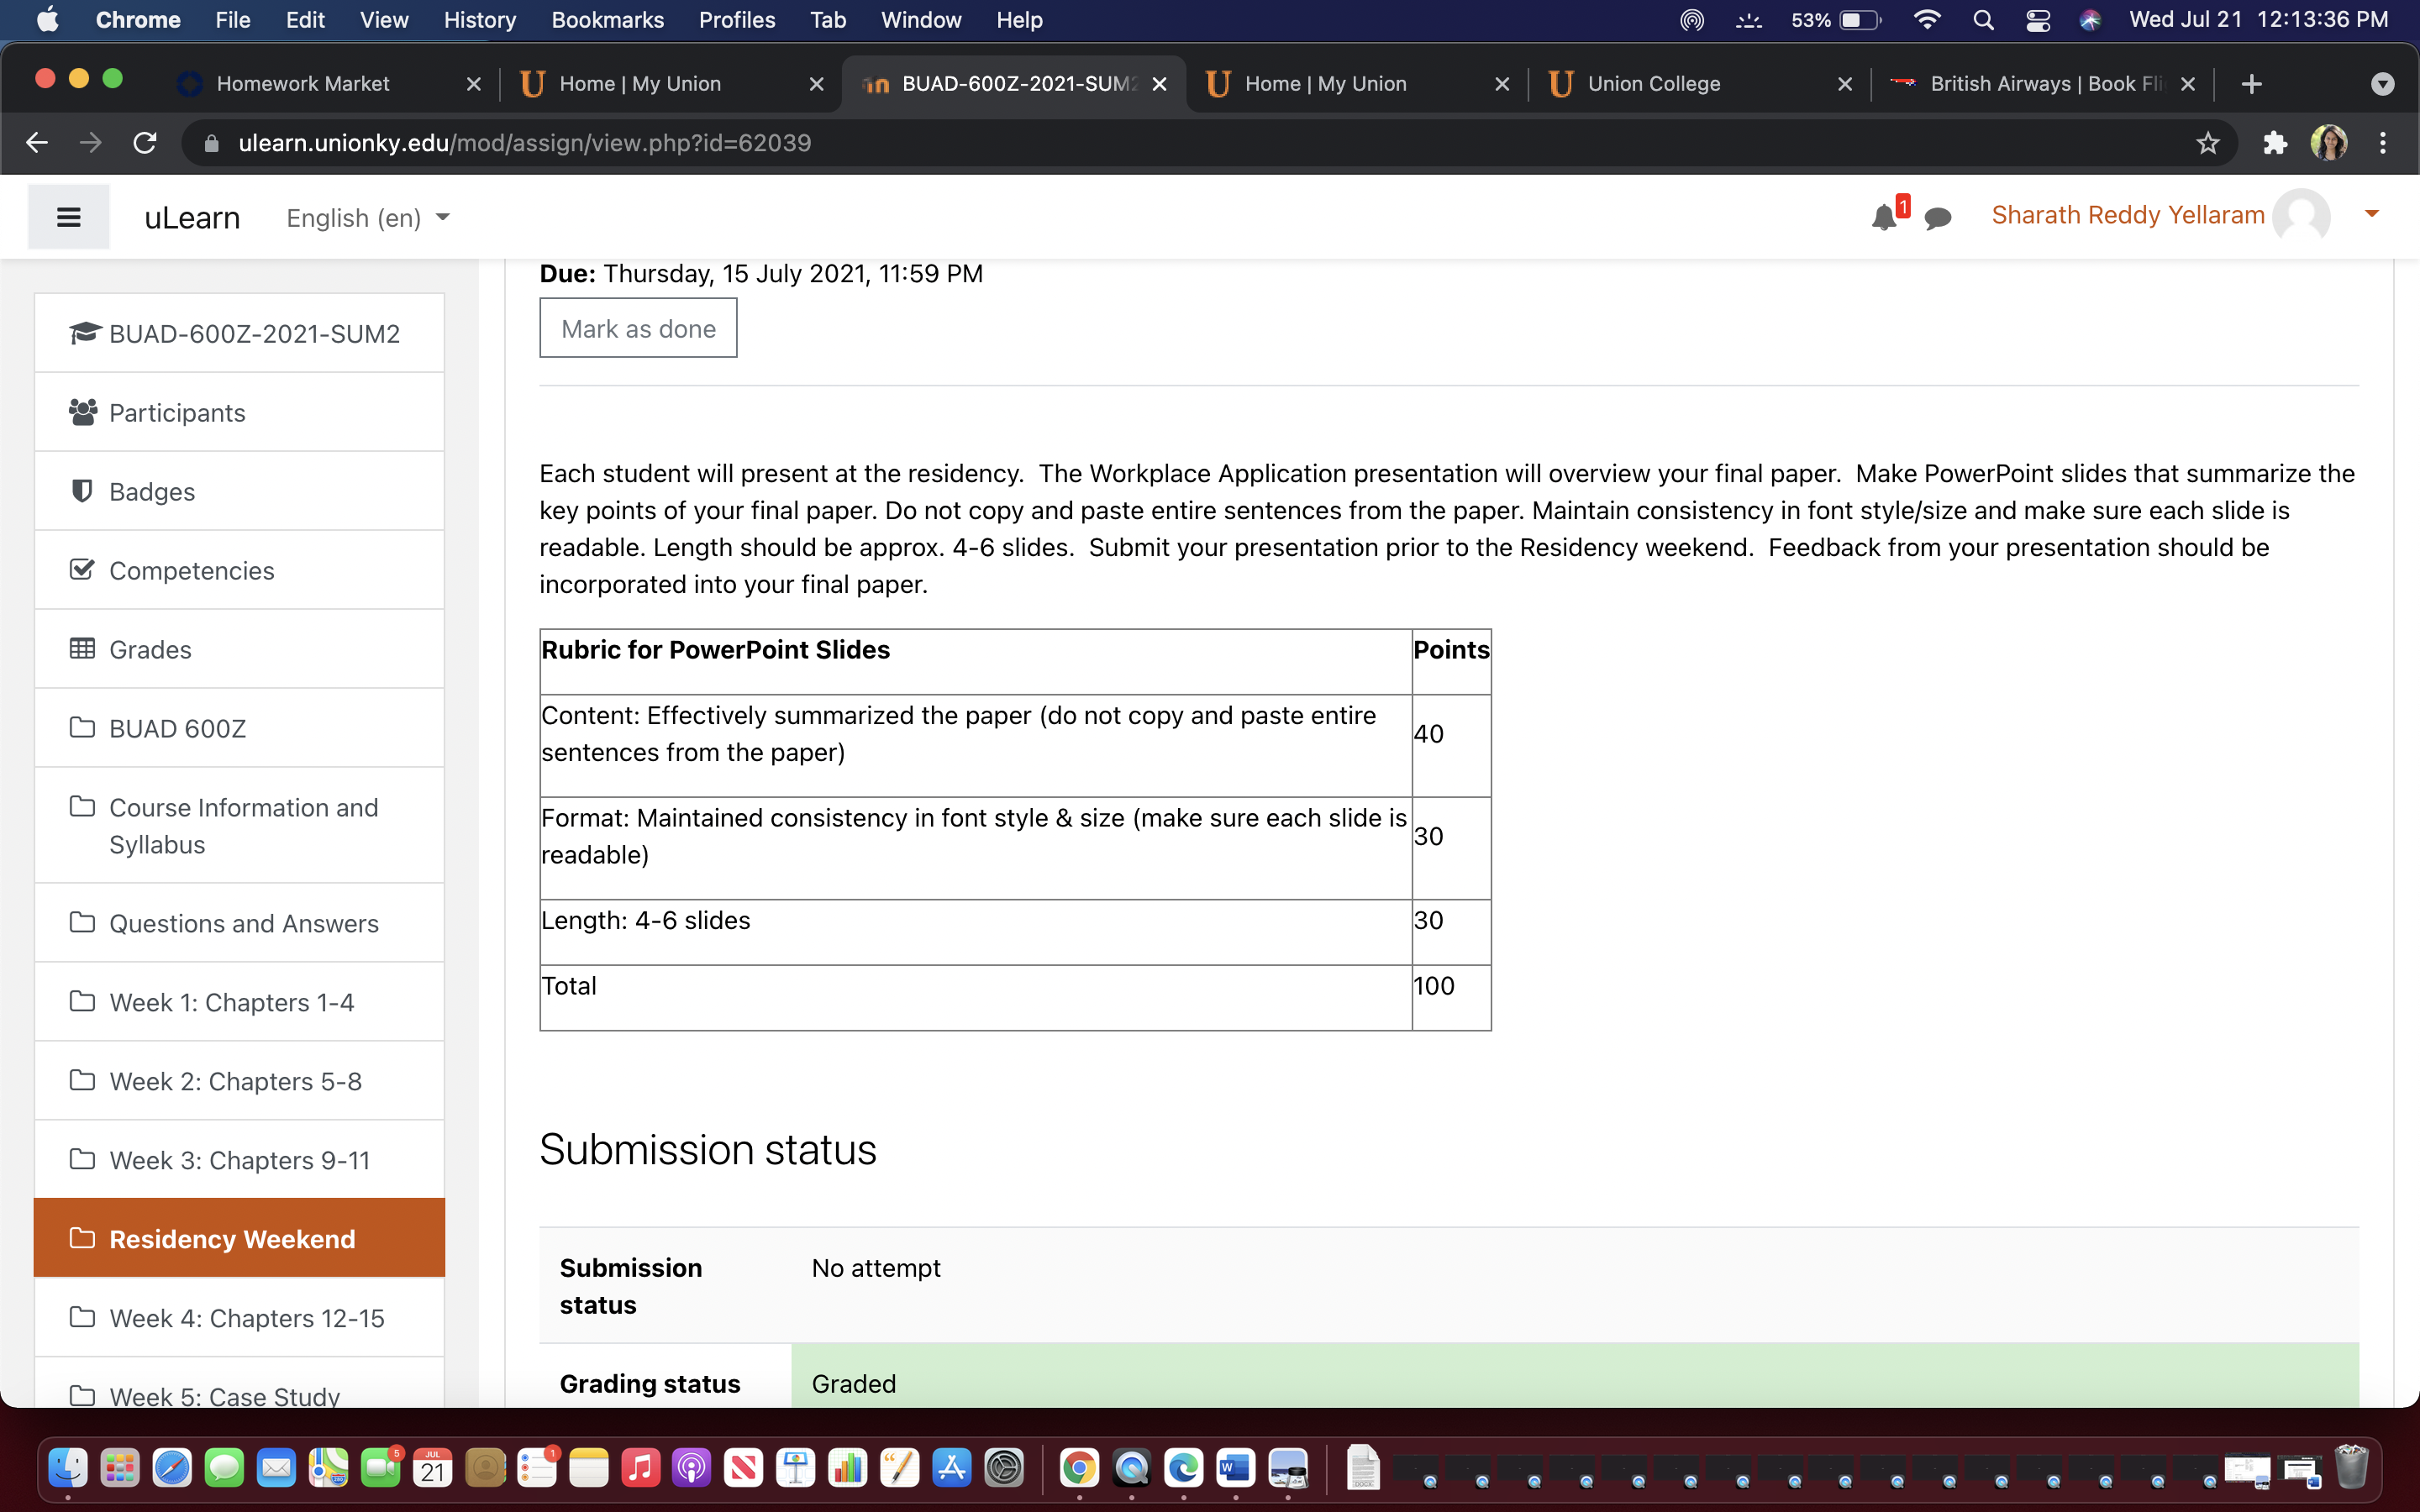Toggle Mark as done for this assignment
This screenshot has width=2420, height=1512.
638,328
